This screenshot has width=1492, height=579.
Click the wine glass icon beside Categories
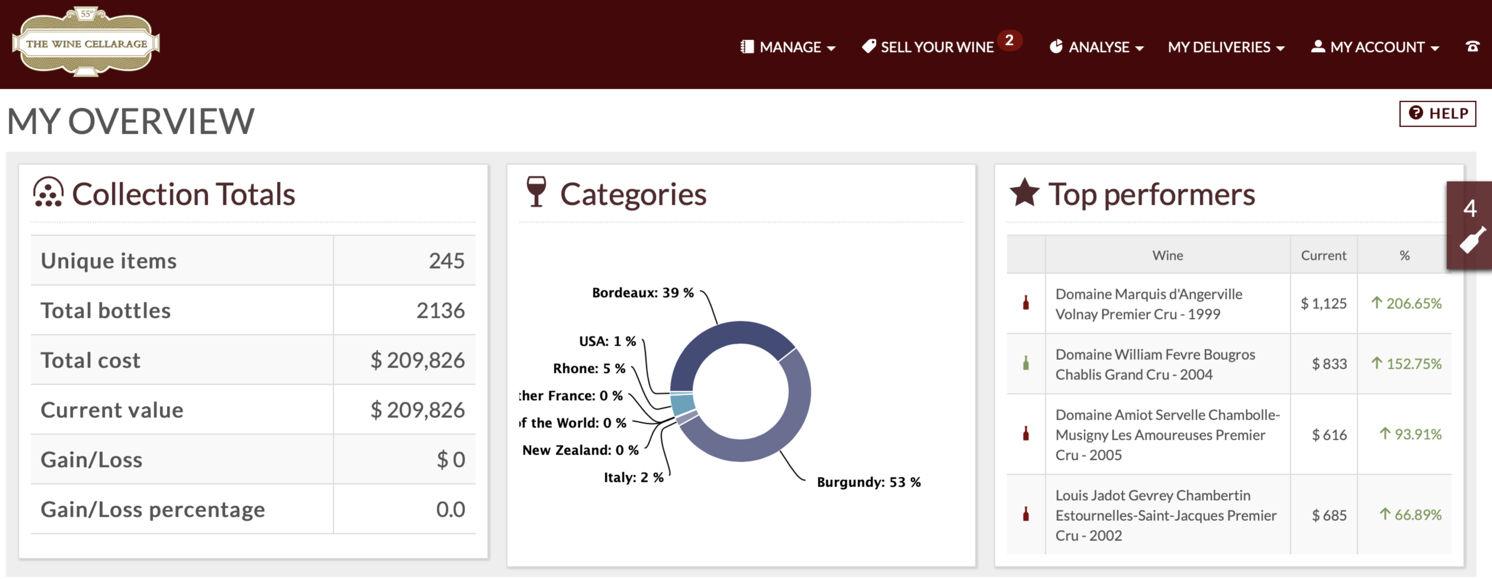tap(536, 192)
